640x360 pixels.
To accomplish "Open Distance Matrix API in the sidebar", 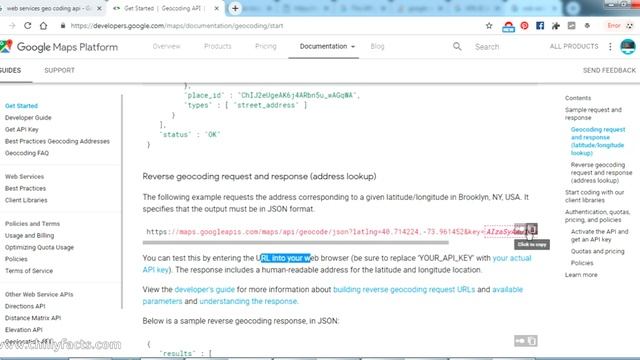I will 33,318.
